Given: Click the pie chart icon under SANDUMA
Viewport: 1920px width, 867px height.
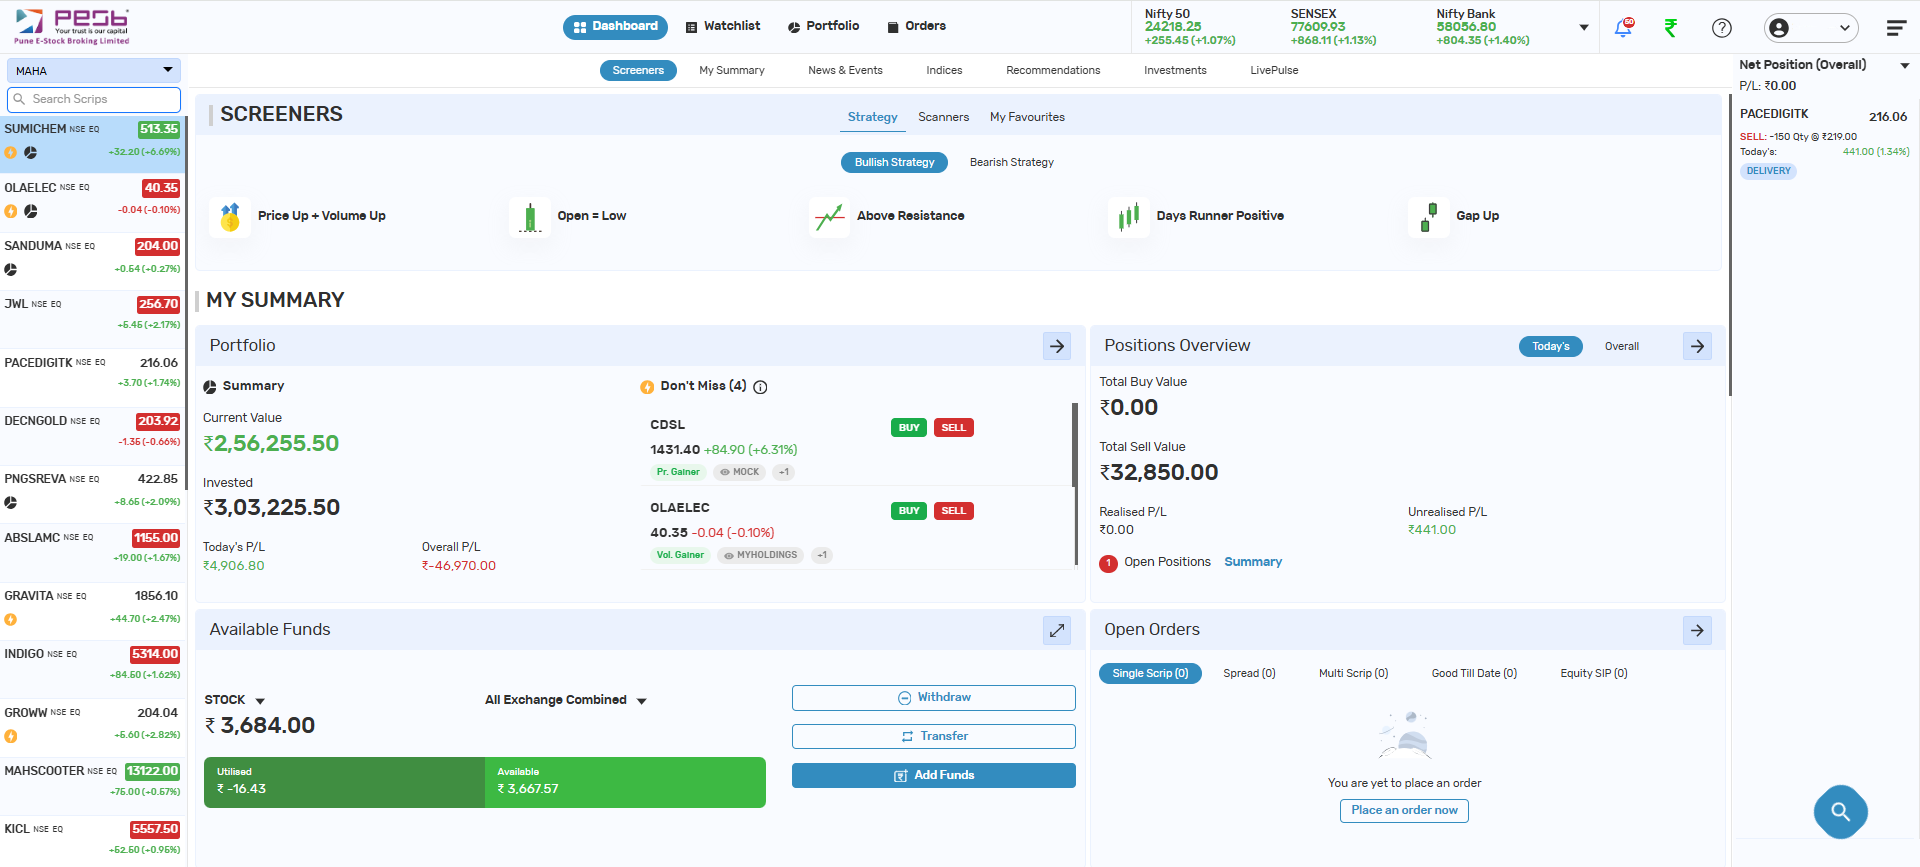Looking at the screenshot, I should (x=11, y=270).
